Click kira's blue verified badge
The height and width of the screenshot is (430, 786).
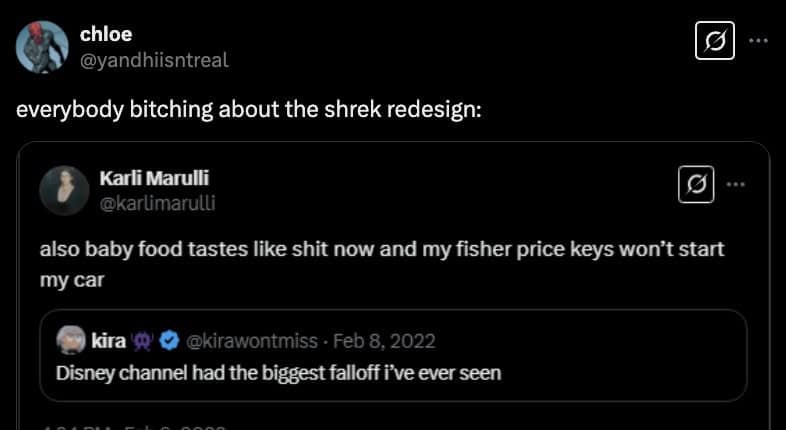(x=170, y=341)
